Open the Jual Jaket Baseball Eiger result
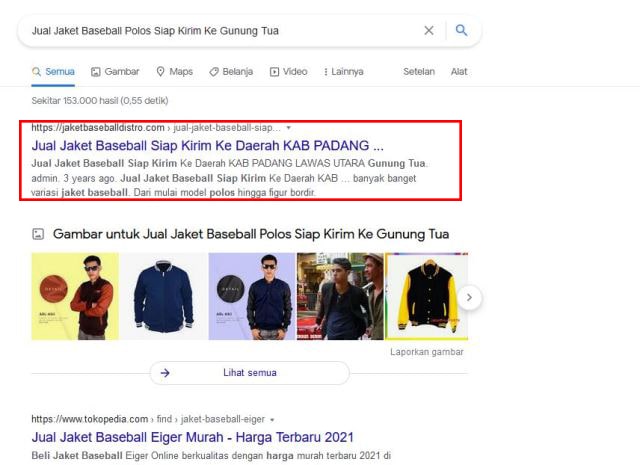The height and width of the screenshot is (465, 640). click(192, 437)
